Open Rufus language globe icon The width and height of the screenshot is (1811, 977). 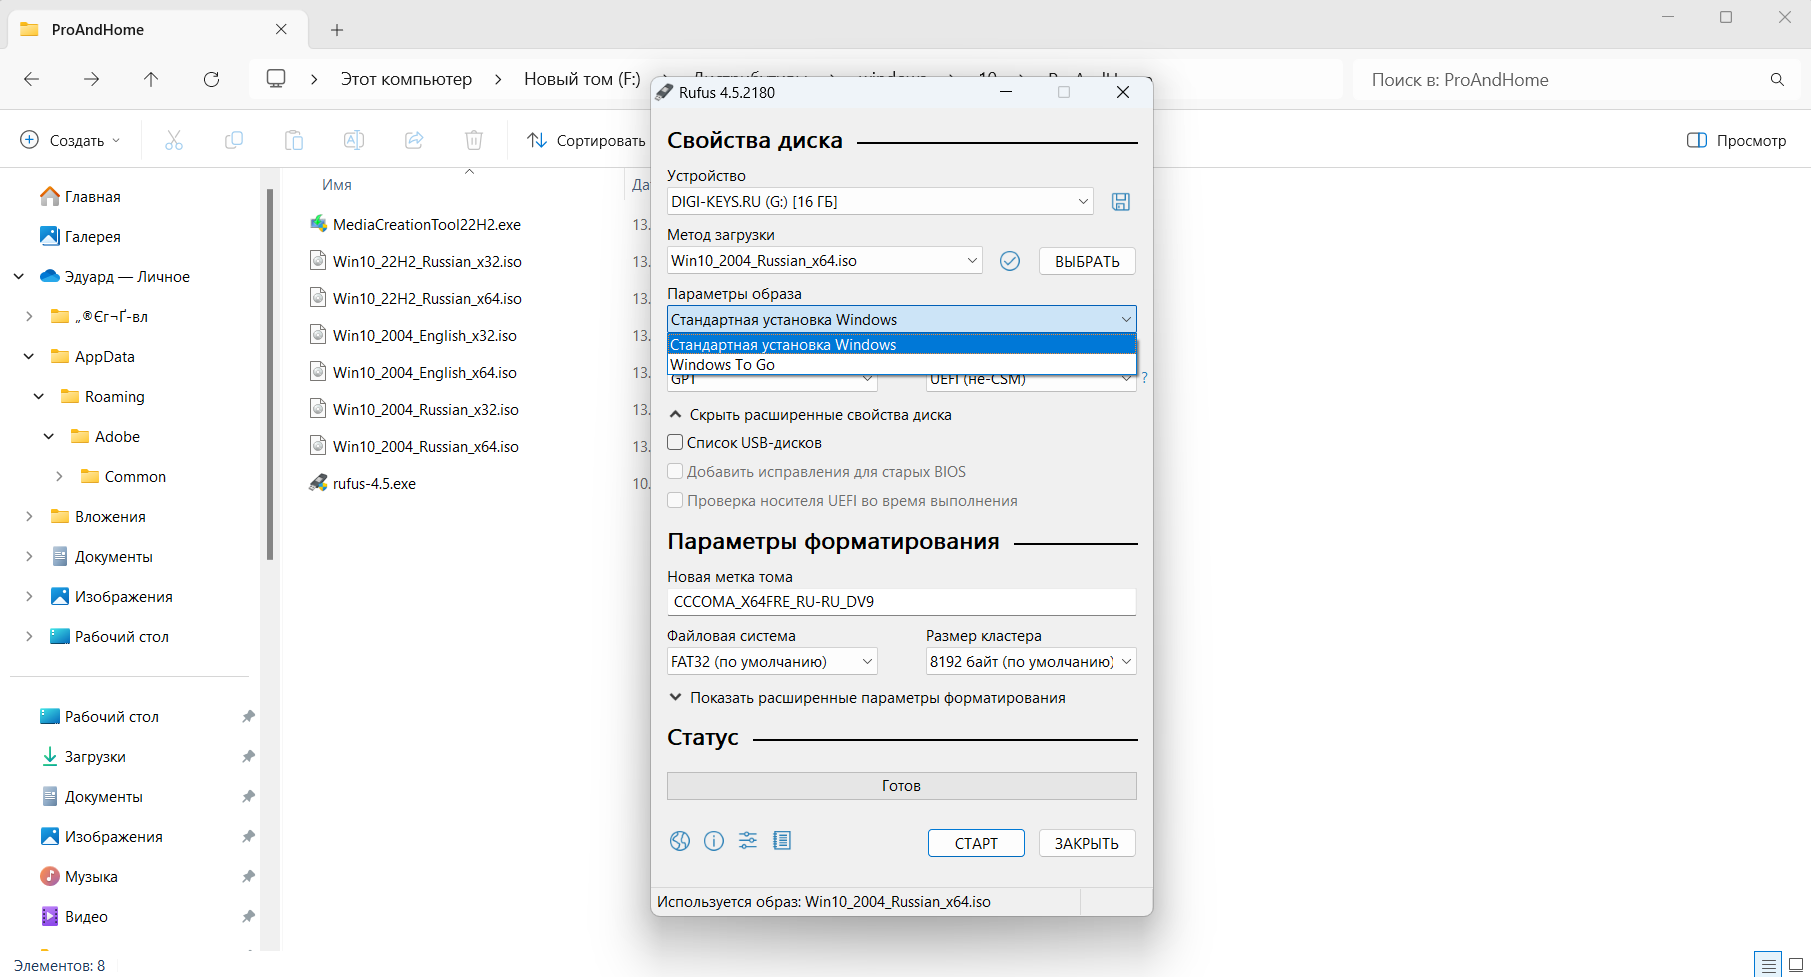click(680, 841)
